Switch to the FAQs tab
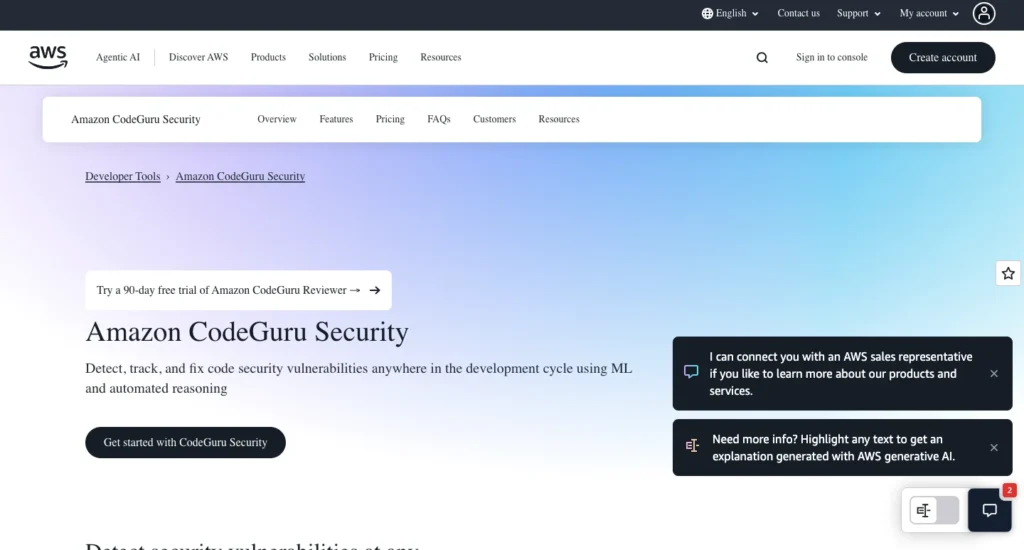1024x550 pixels. tap(439, 119)
